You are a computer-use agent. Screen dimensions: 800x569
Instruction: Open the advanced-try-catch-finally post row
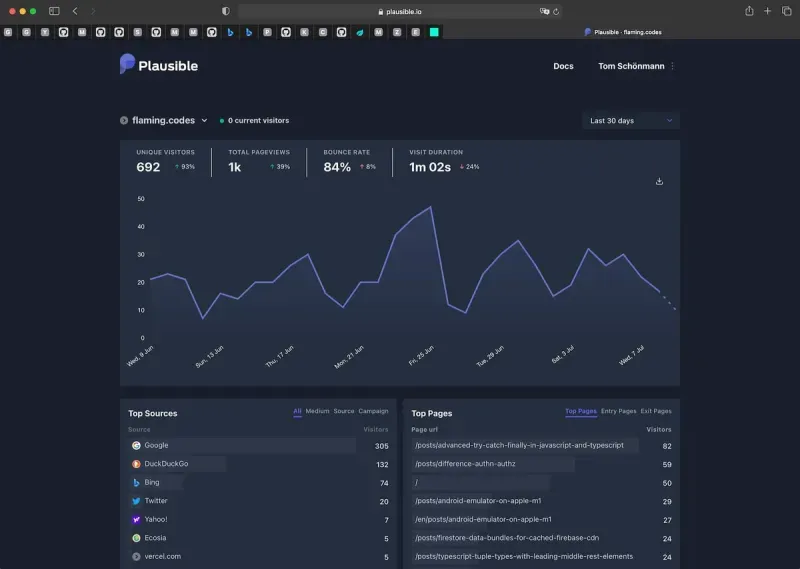click(x=541, y=446)
